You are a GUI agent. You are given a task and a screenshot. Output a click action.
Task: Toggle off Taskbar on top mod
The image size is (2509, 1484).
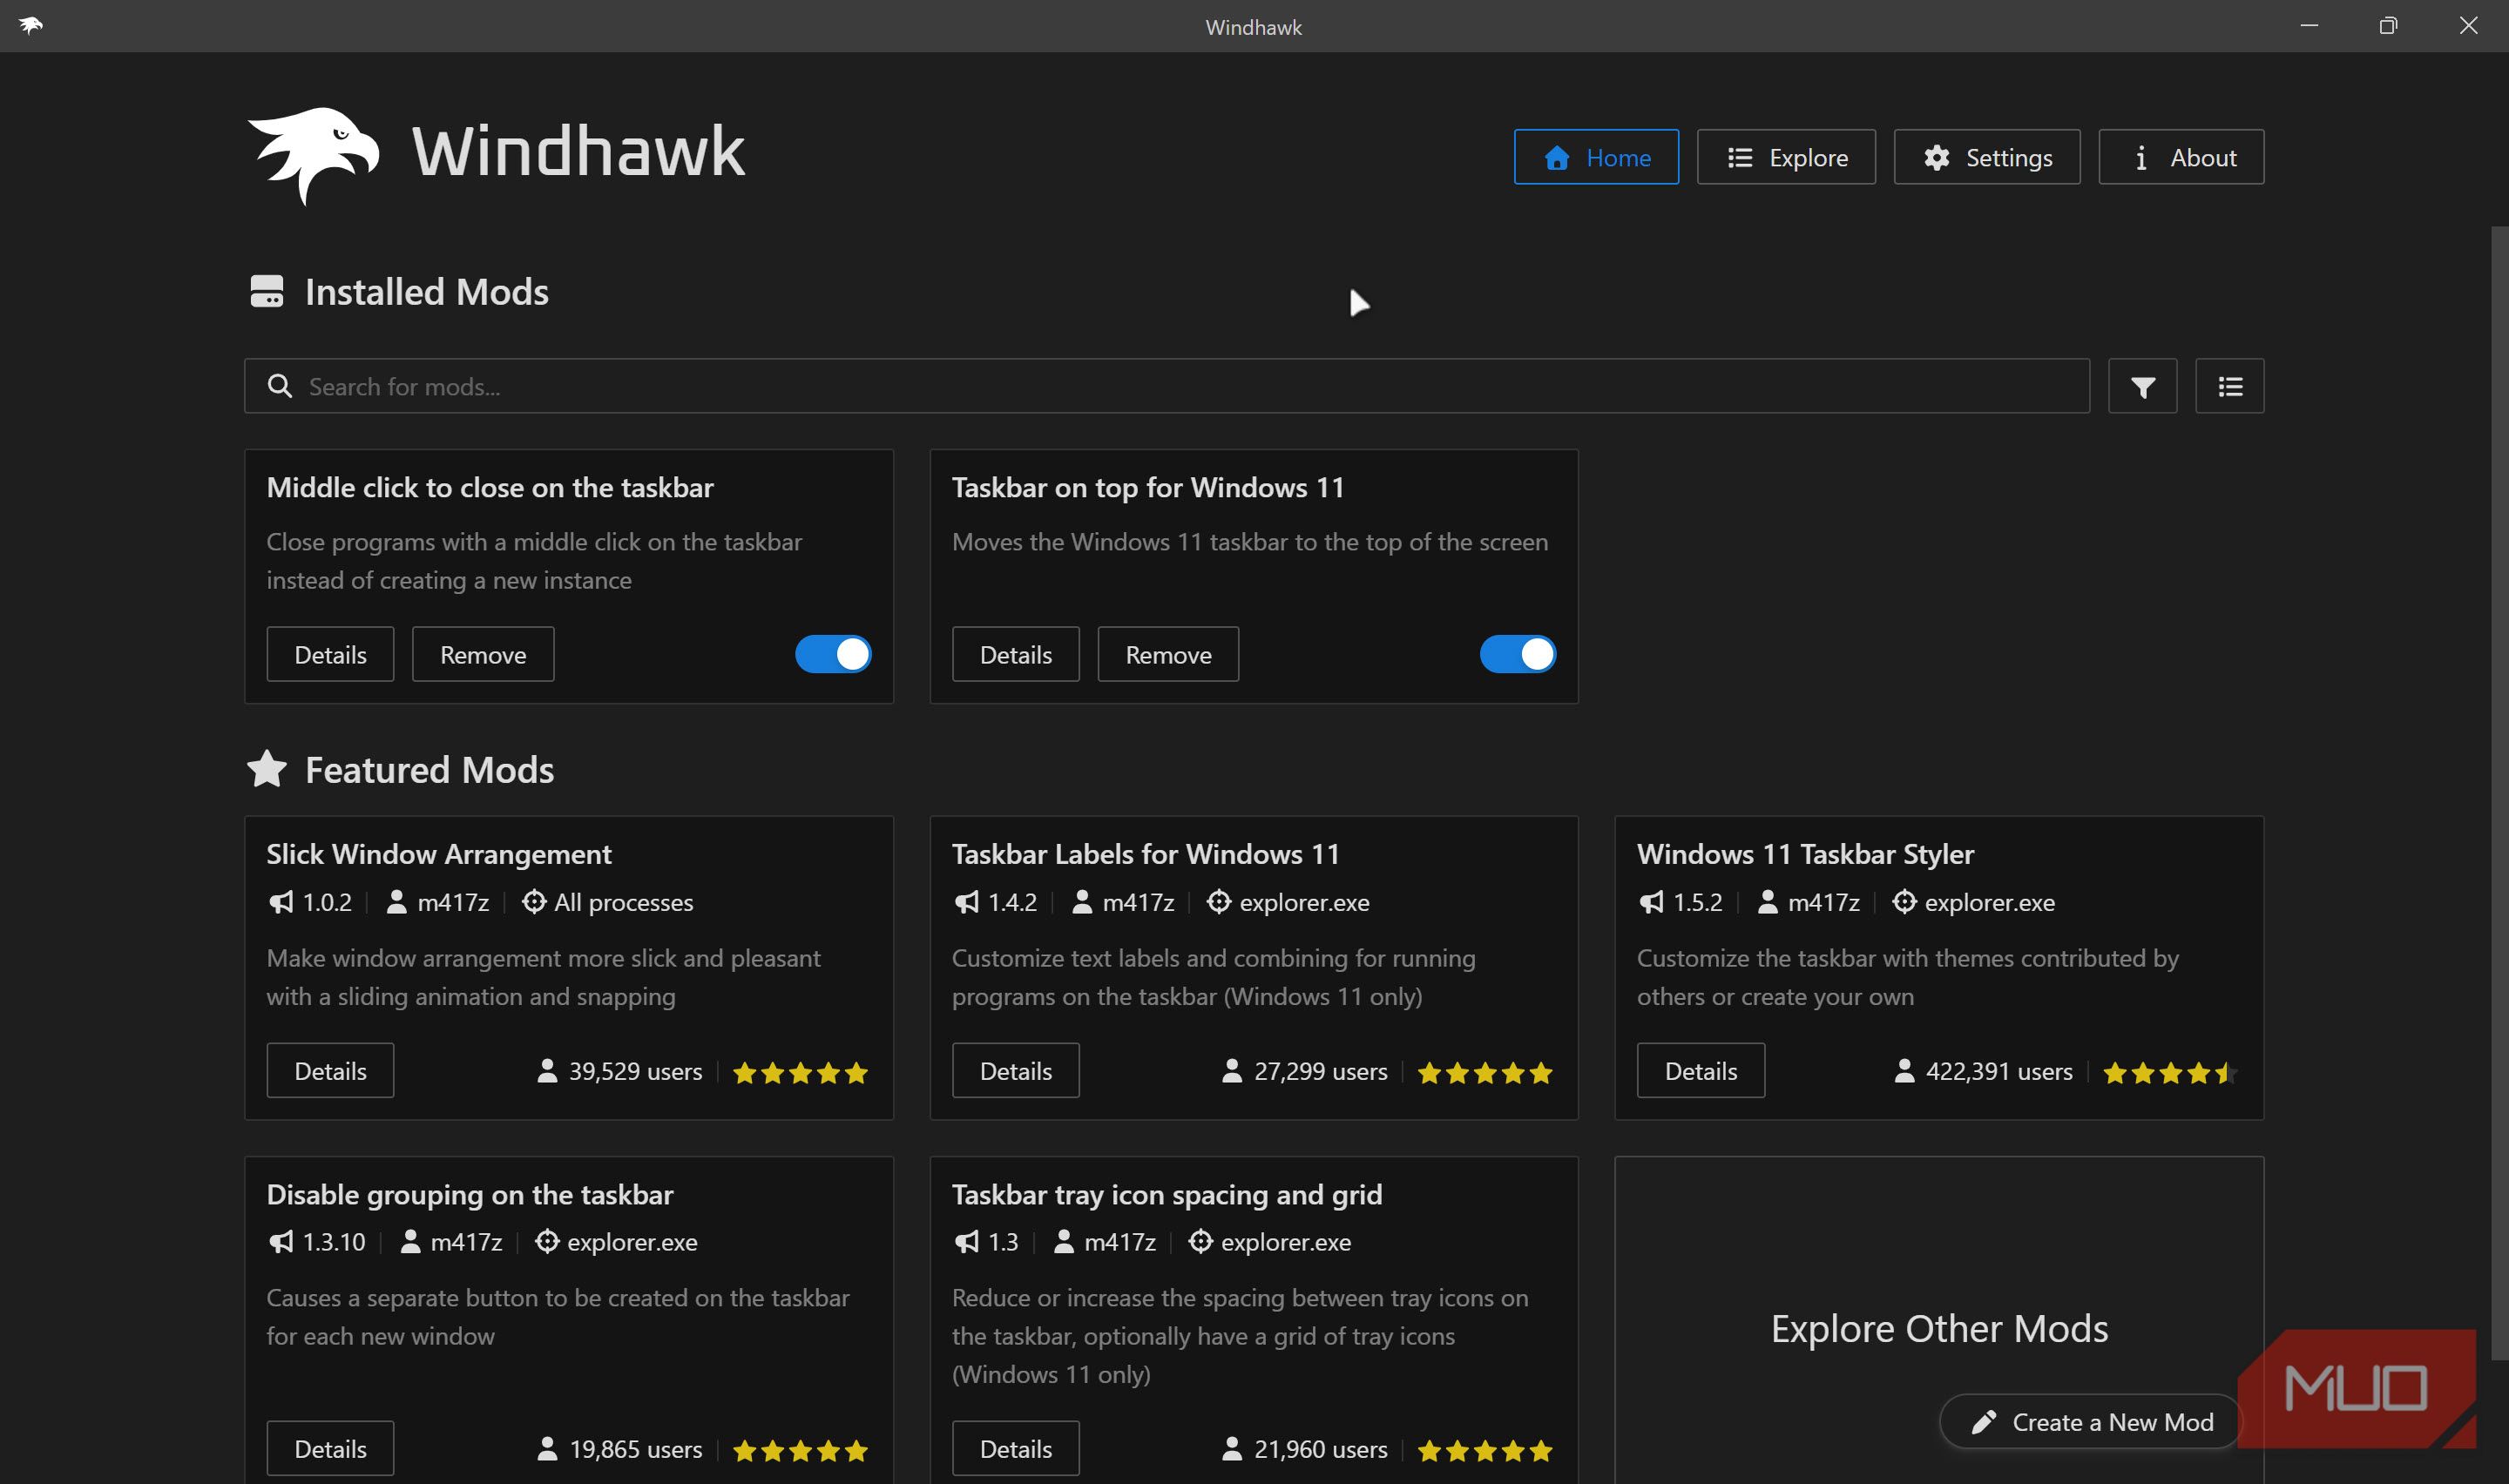[x=1518, y=654]
